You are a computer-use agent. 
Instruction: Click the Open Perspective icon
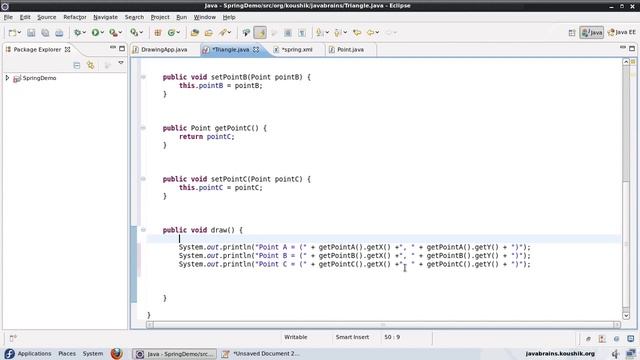pyautogui.click(x=572, y=33)
